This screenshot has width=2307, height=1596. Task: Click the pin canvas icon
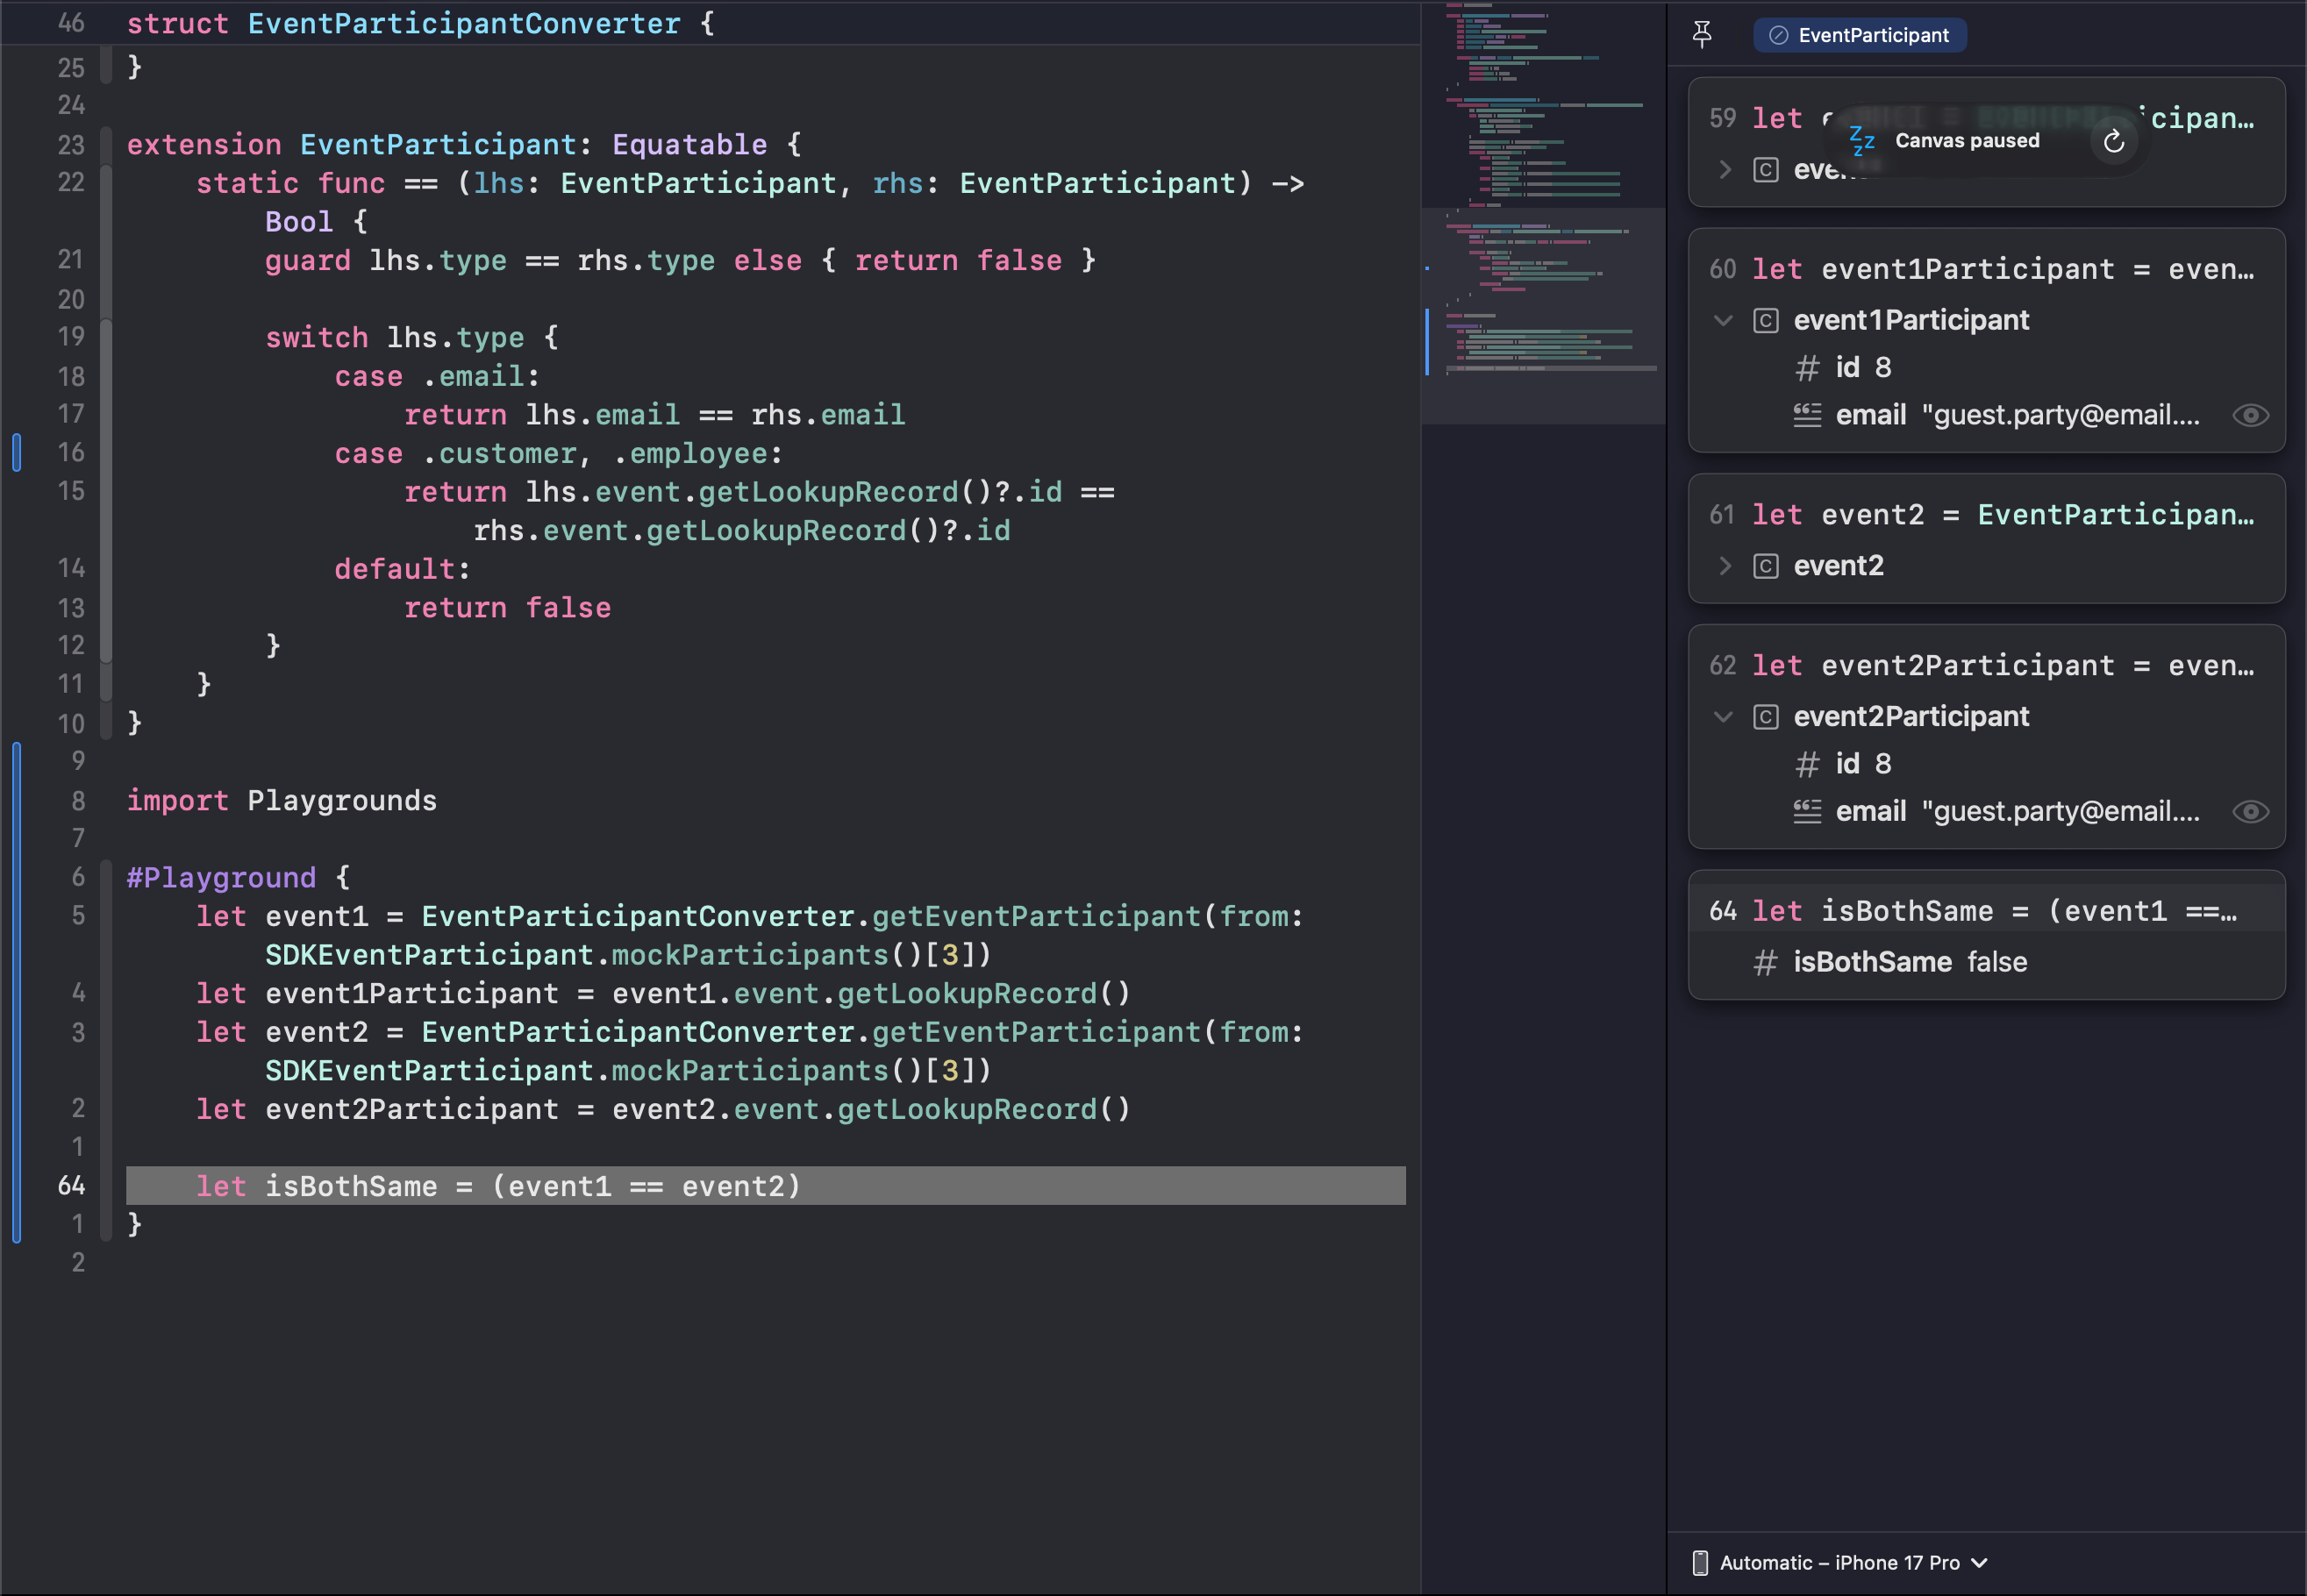[1702, 35]
